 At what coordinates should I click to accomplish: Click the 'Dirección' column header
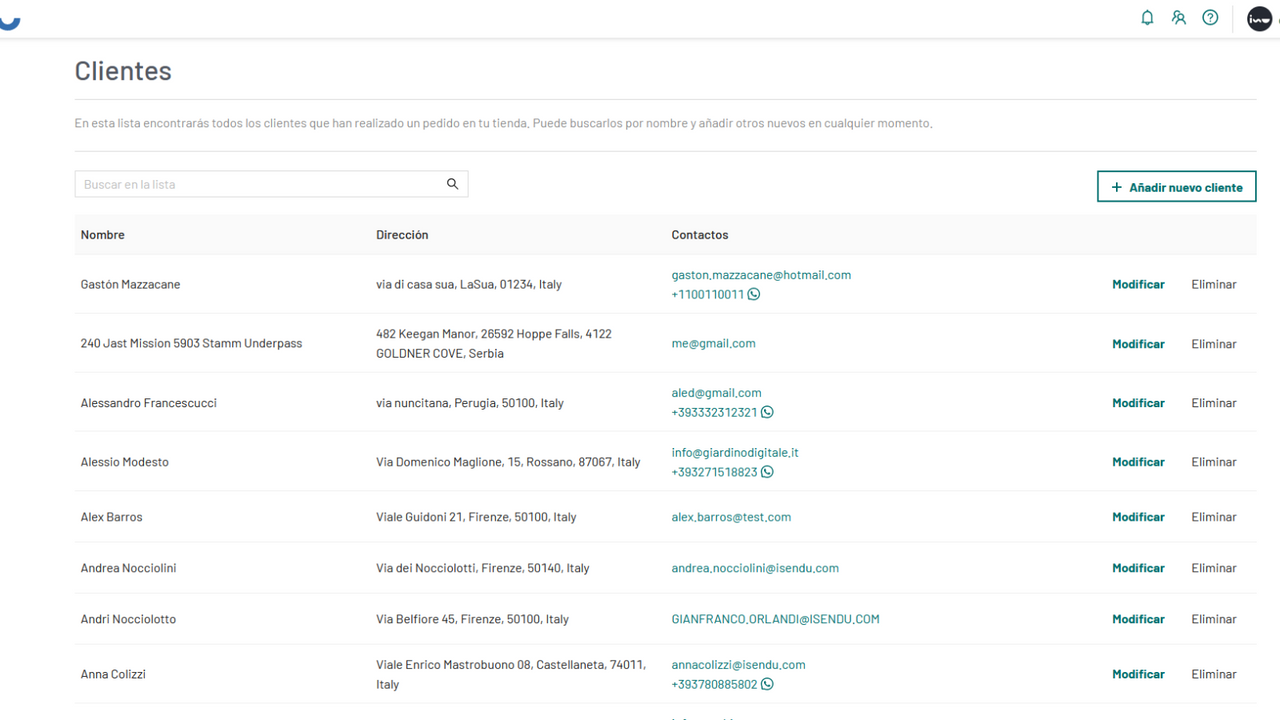[x=402, y=235]
